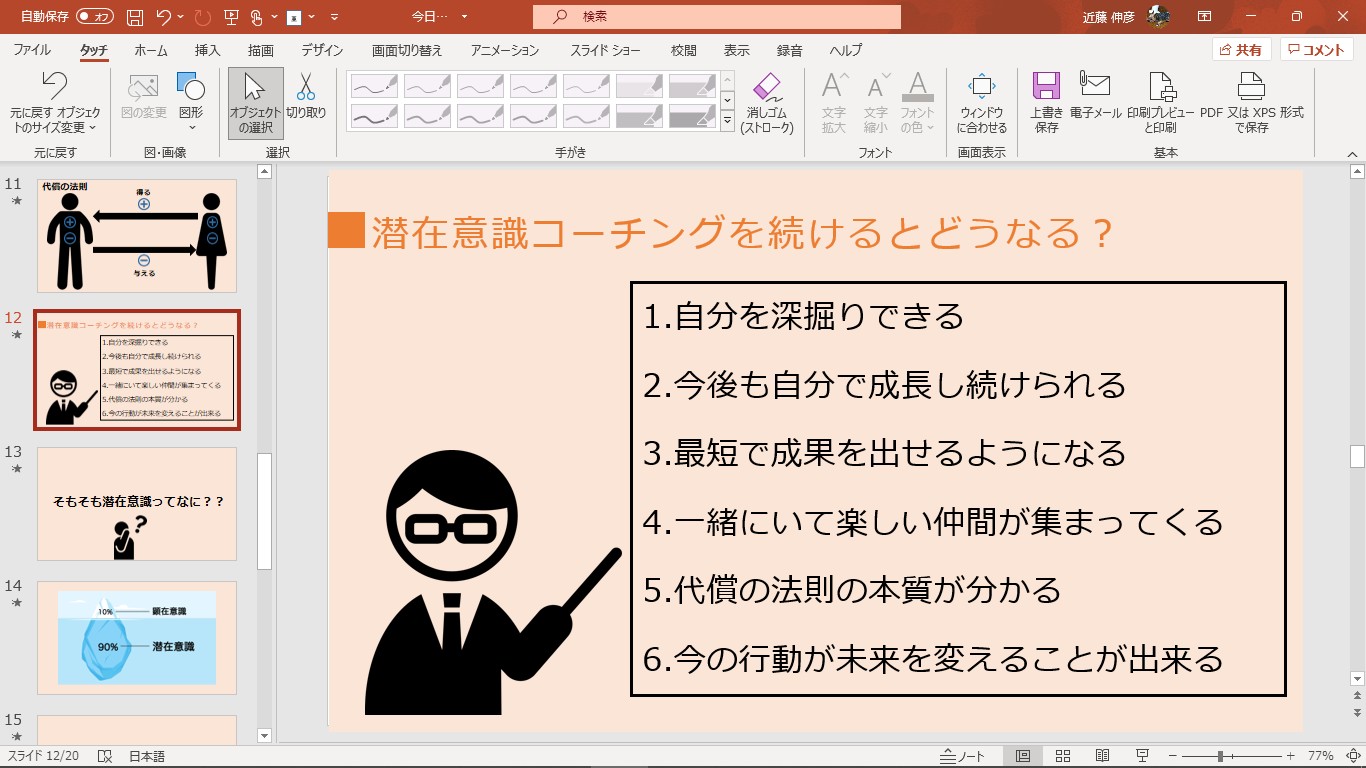Open the ファイル tab
The width and height of the screenshot is (1366, 768).
(x=32, y=50)
